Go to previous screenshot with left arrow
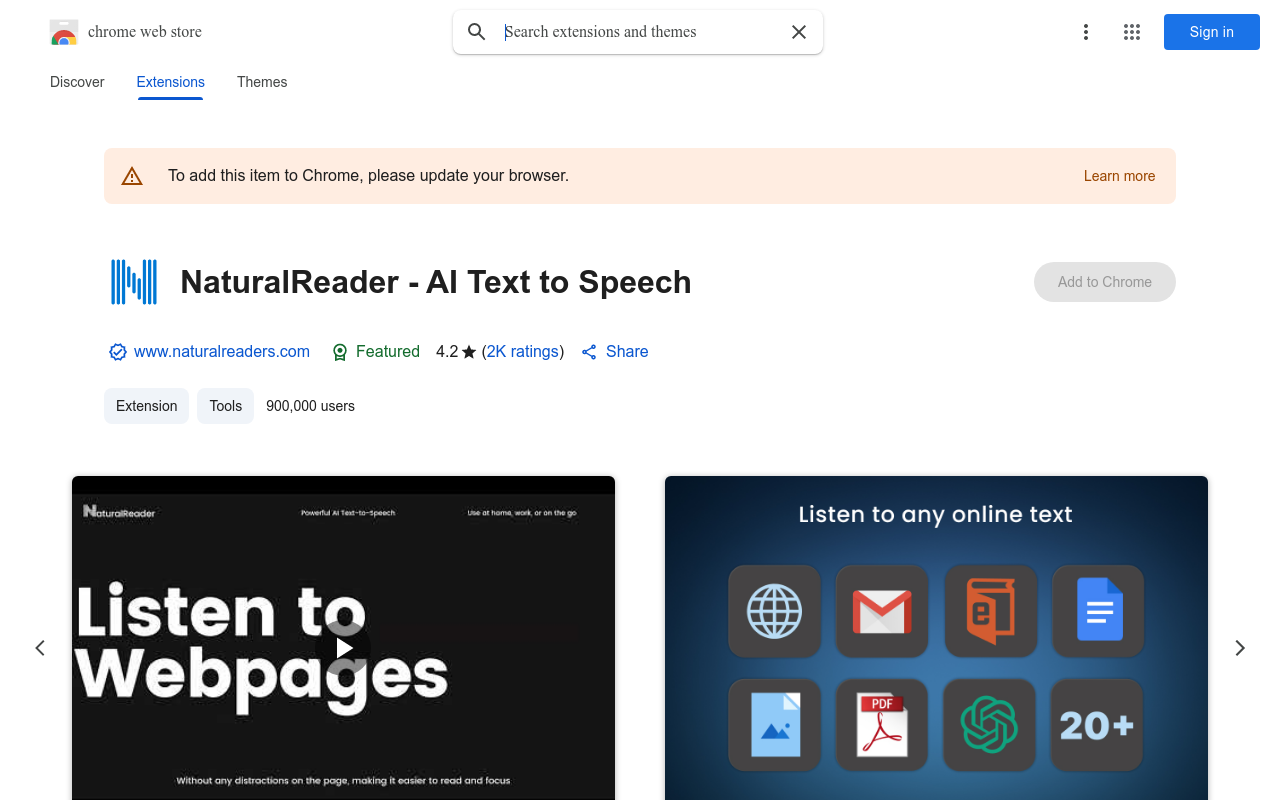Viewport: 1280px width, 800px height. 40,648
